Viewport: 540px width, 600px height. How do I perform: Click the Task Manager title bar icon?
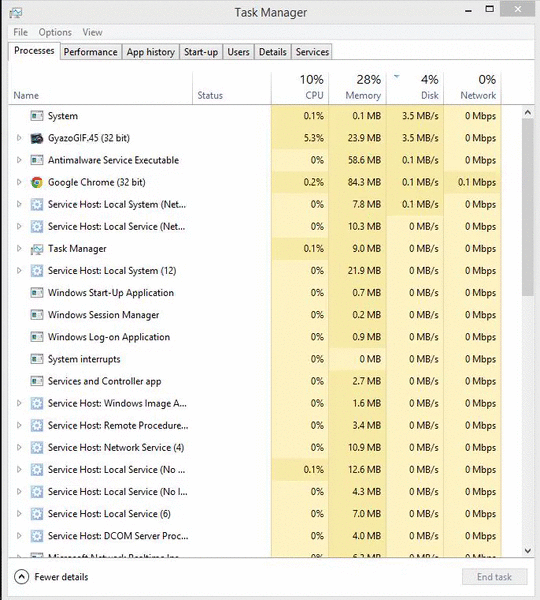[16, 13]
